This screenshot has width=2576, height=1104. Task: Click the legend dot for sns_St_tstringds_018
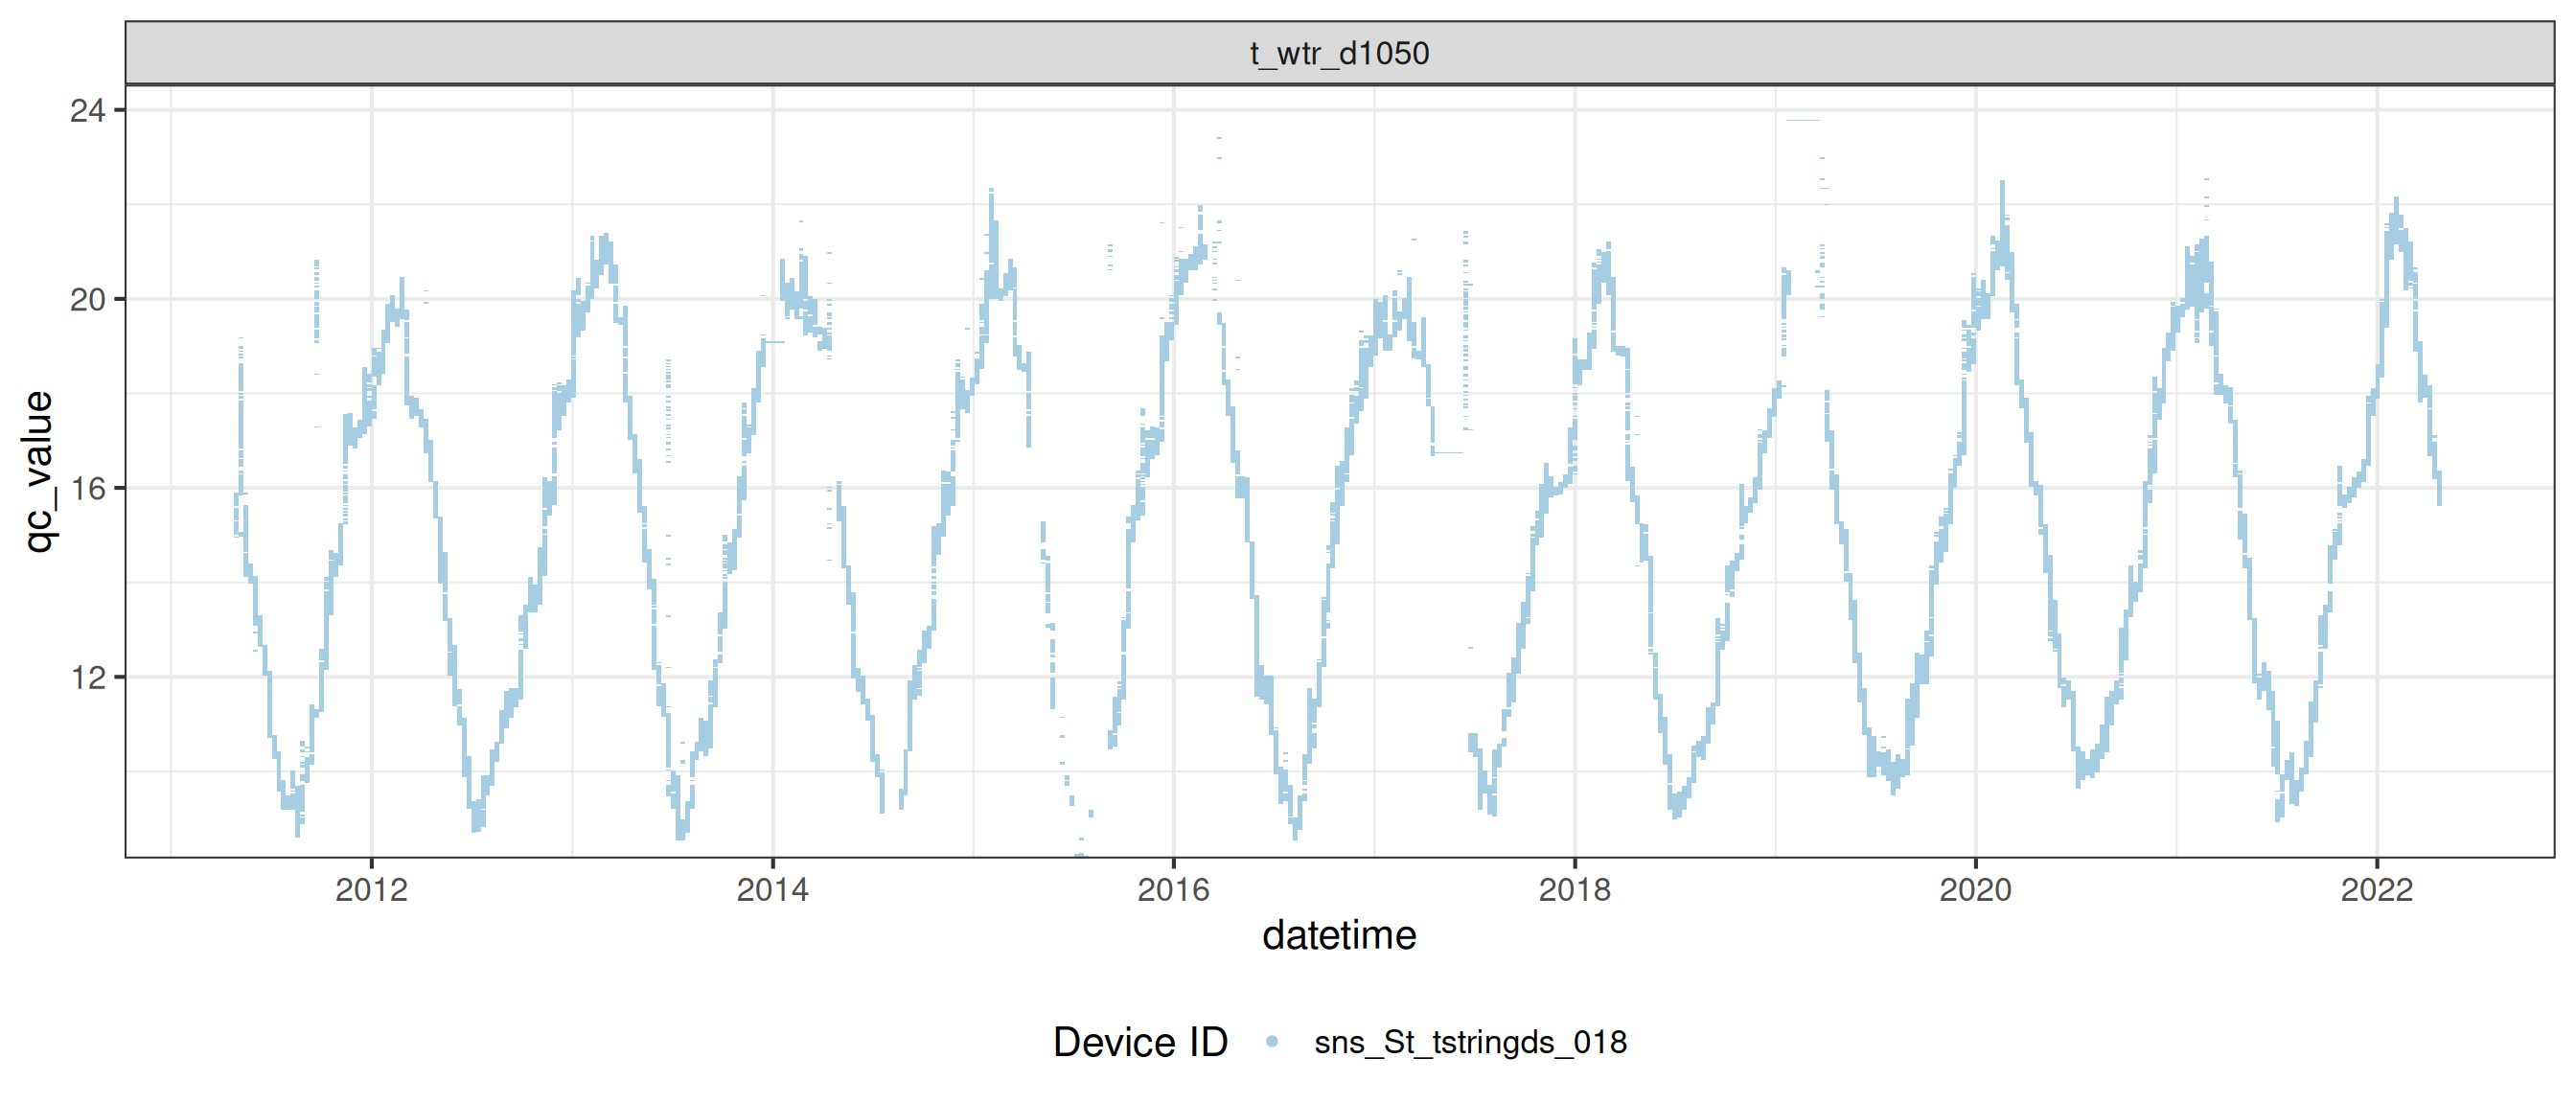(1271, 1041)
